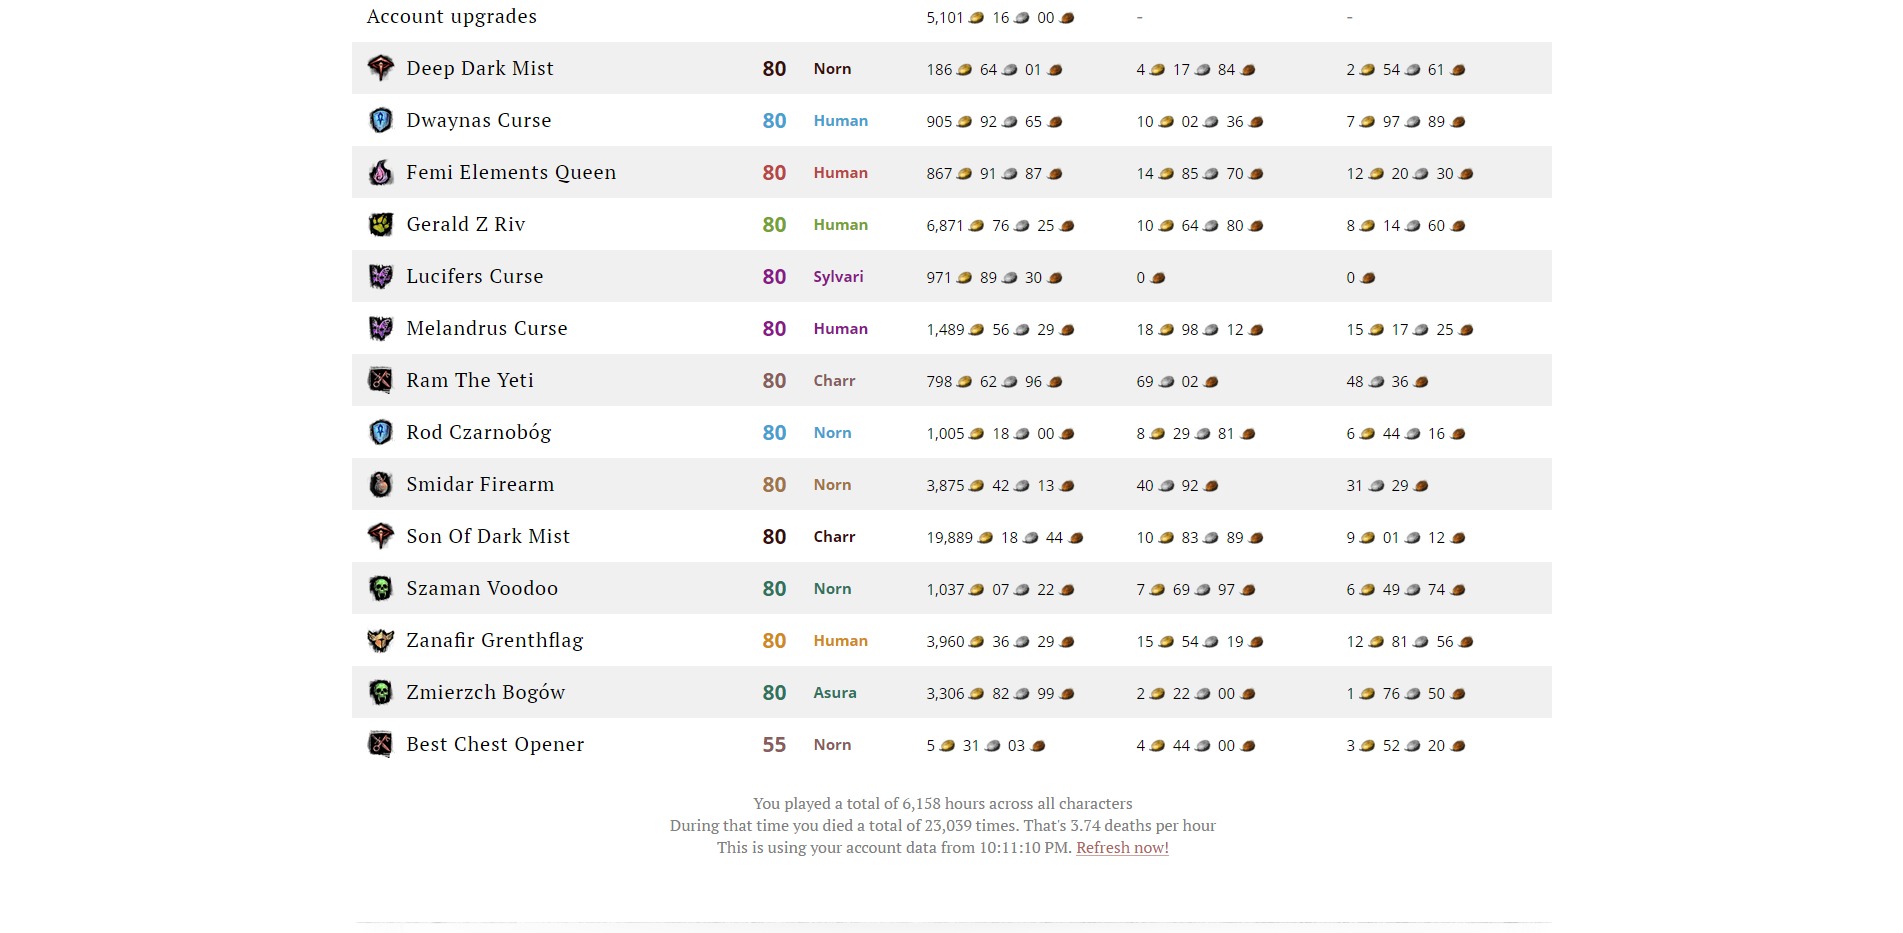Click the Rod Czarnobóg character name

pyautogui.click(x=479, y=432)
